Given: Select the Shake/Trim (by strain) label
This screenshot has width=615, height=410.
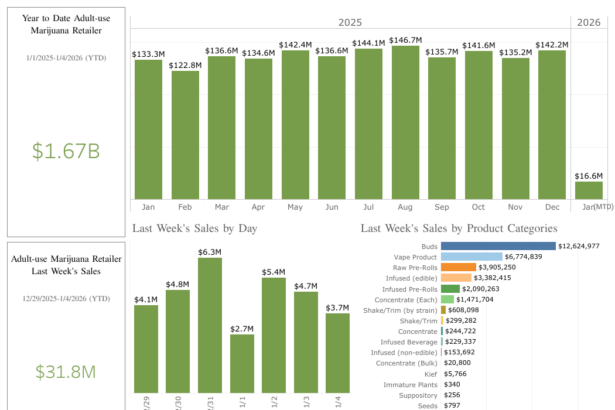Looking at the screenshot, I should click(400, 310).
